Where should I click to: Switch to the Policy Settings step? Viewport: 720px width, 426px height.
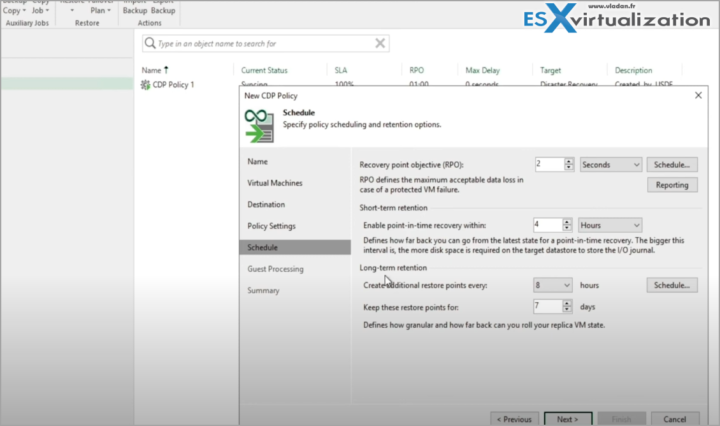click(271, 226)
